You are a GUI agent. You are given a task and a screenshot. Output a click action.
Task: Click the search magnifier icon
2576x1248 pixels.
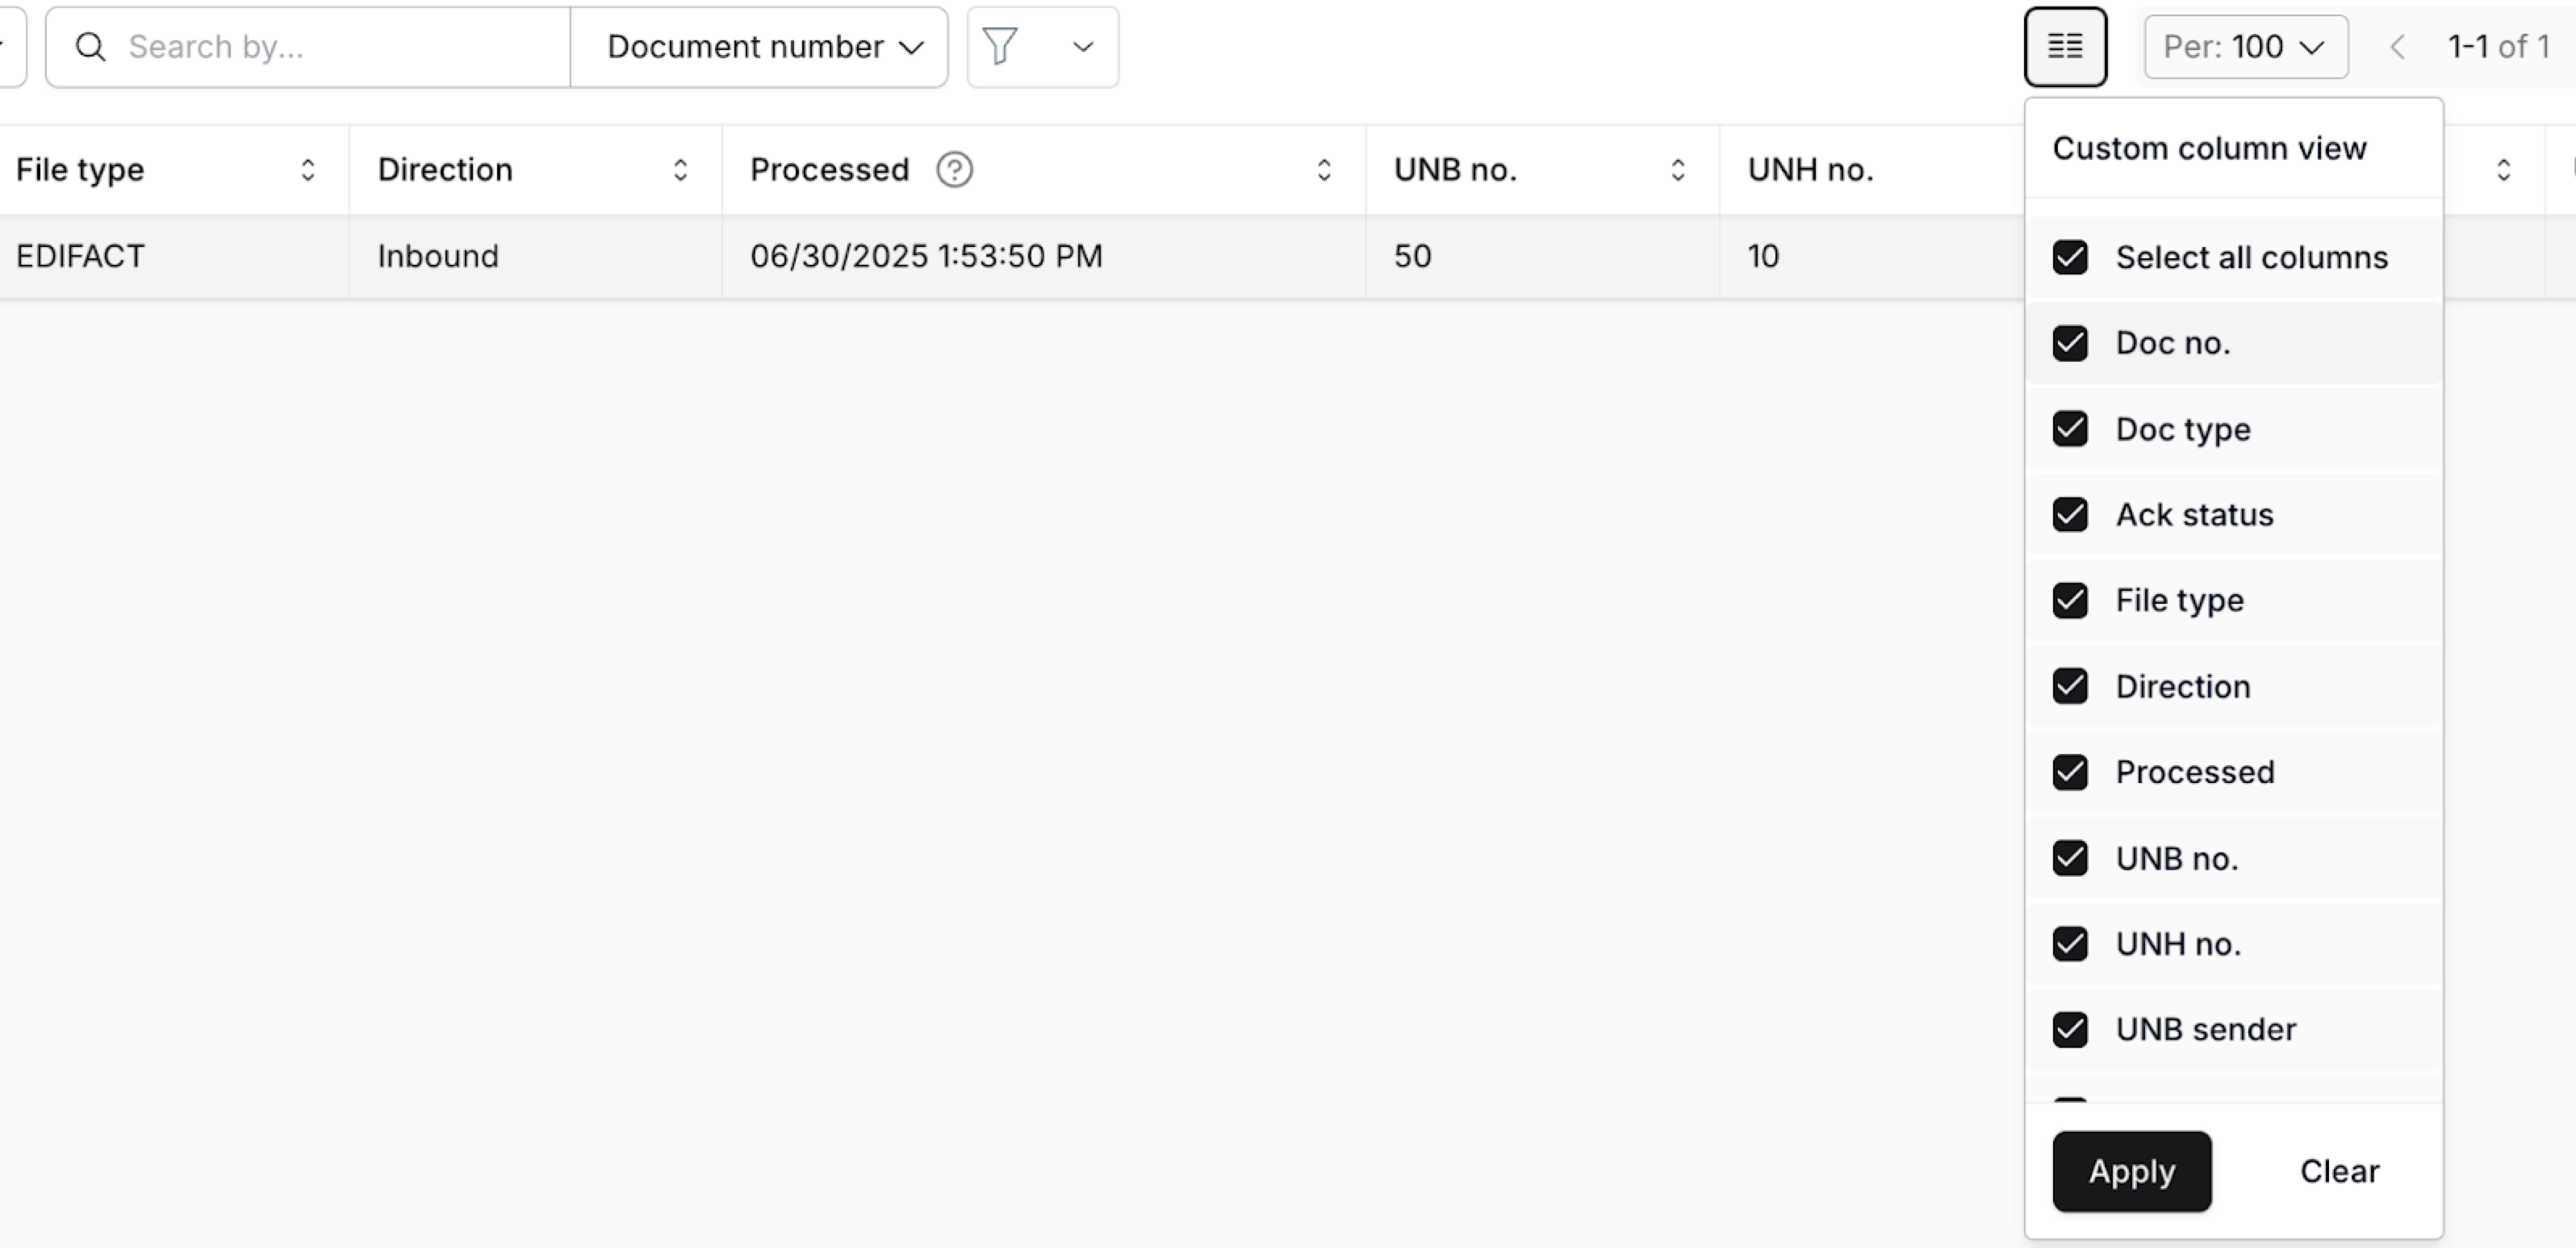pyautogui.click(x=91, y=46)
